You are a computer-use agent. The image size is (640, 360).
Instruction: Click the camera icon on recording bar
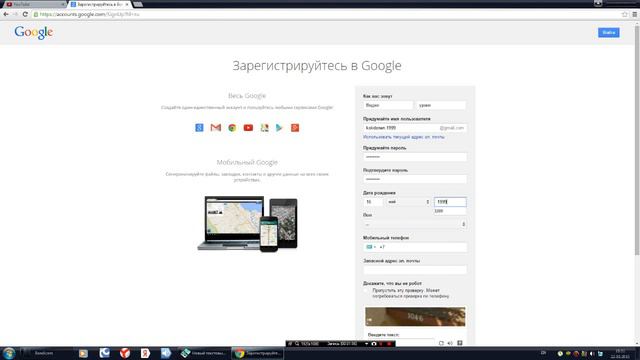click(x=373, y=344)
